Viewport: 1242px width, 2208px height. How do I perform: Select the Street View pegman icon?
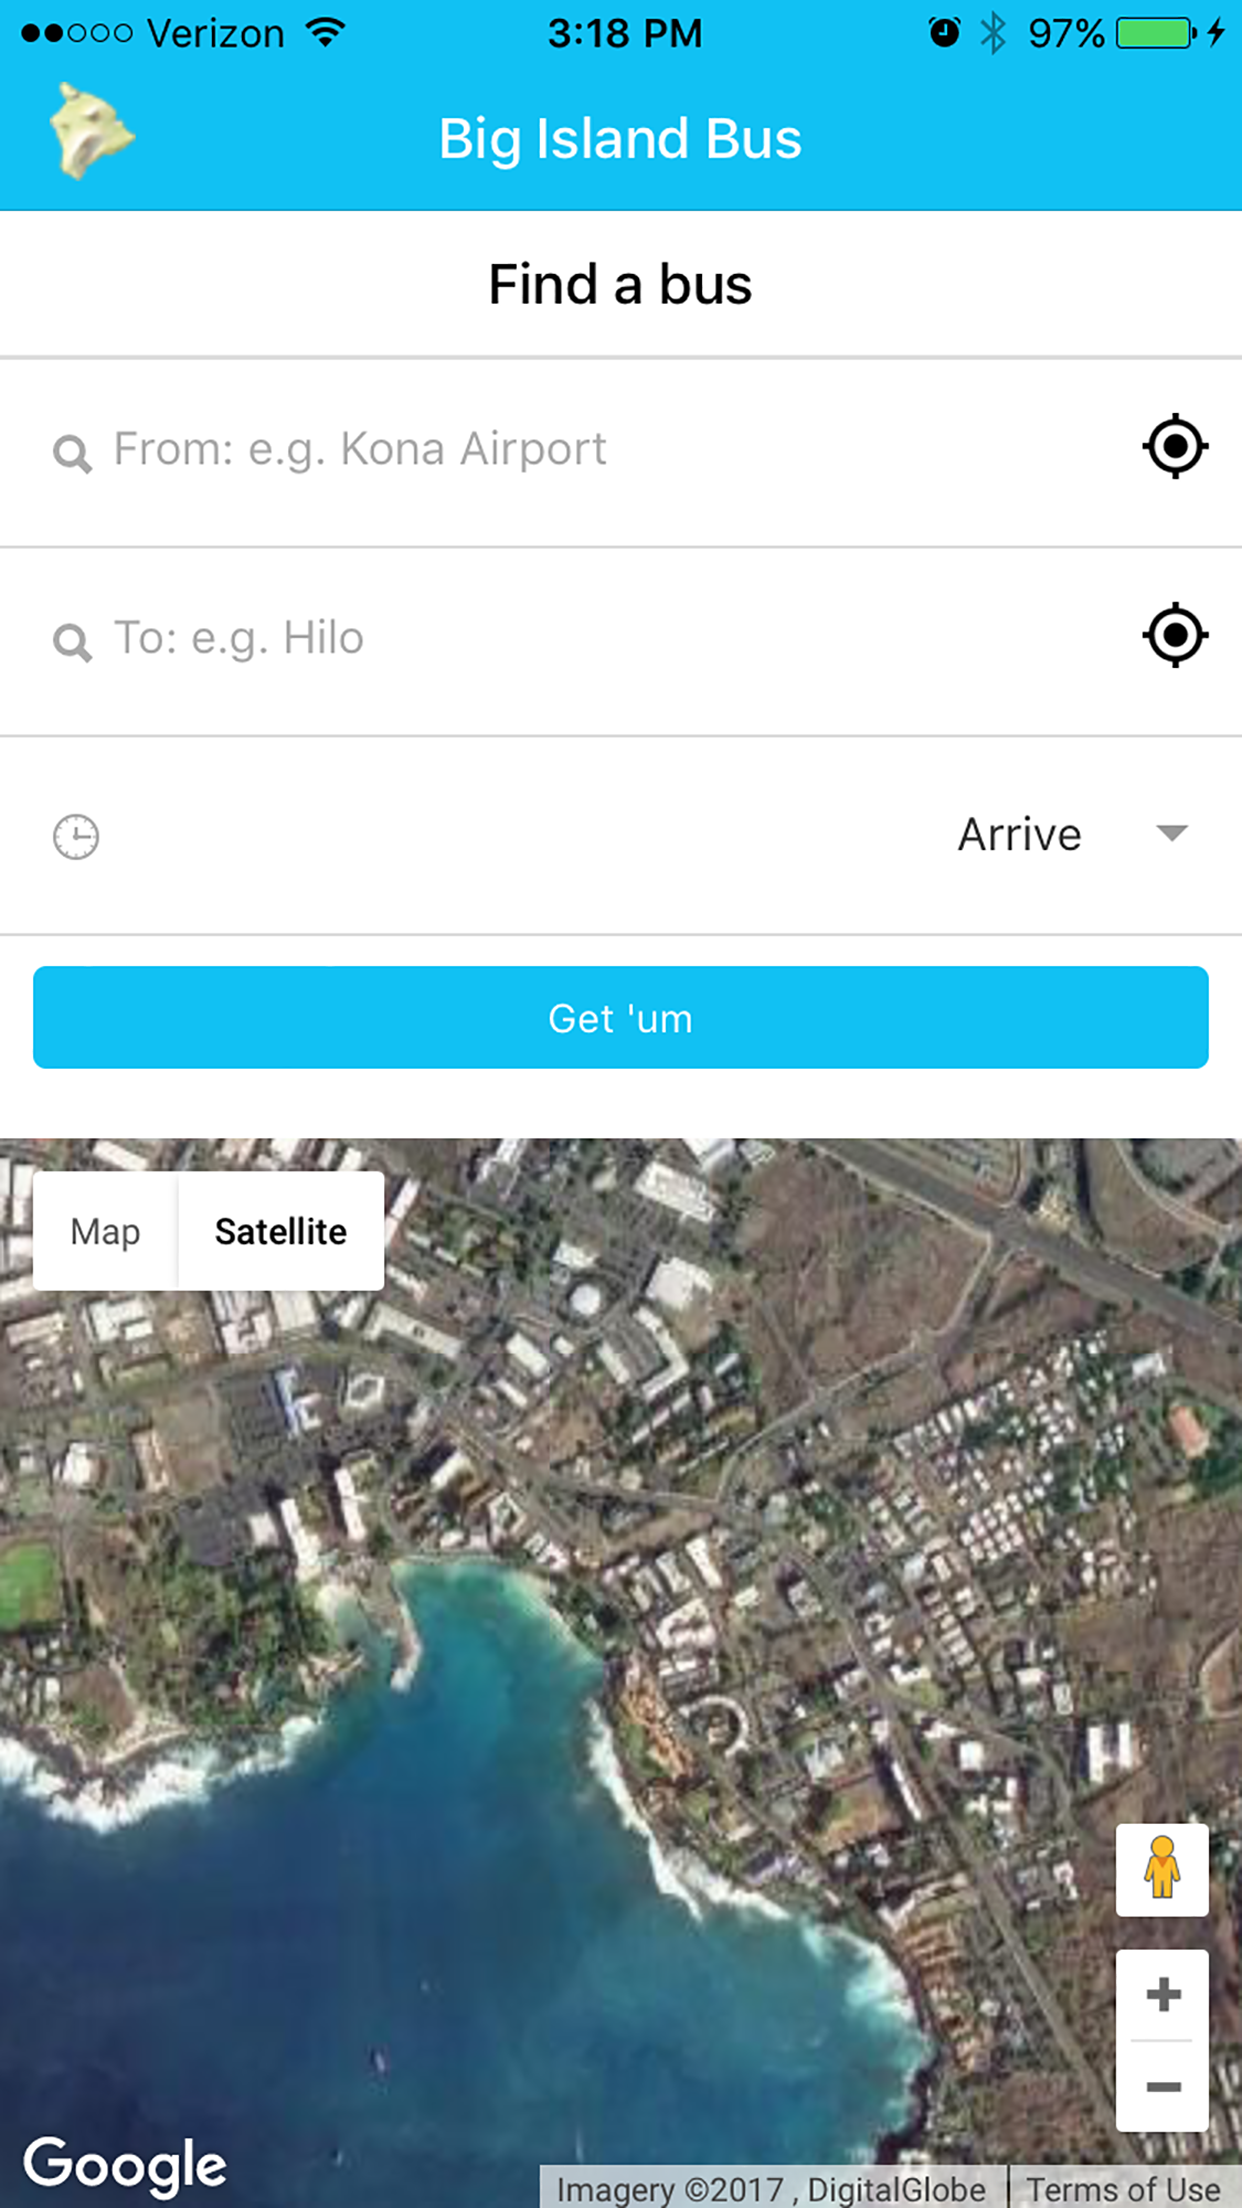1162,1869
